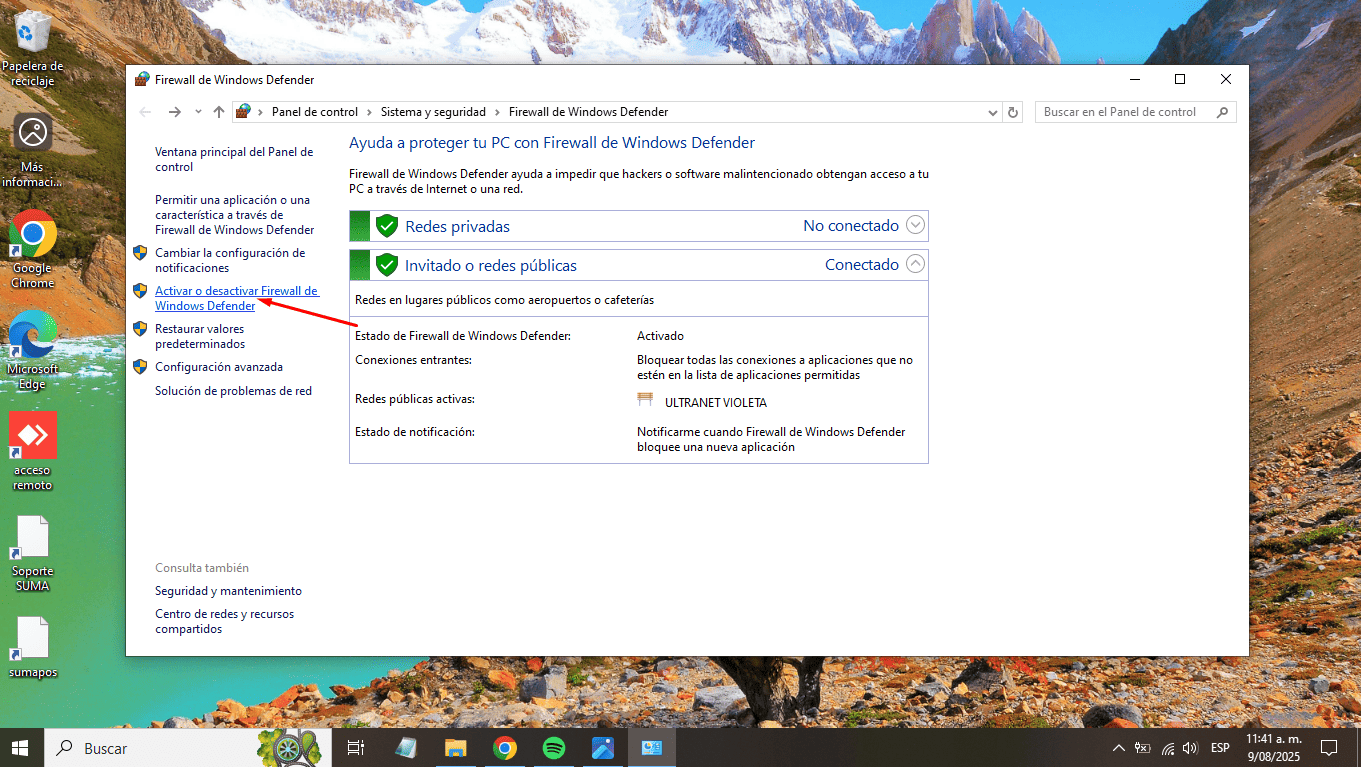Click the search magnifier in Control Panel

pos(1222,112)
